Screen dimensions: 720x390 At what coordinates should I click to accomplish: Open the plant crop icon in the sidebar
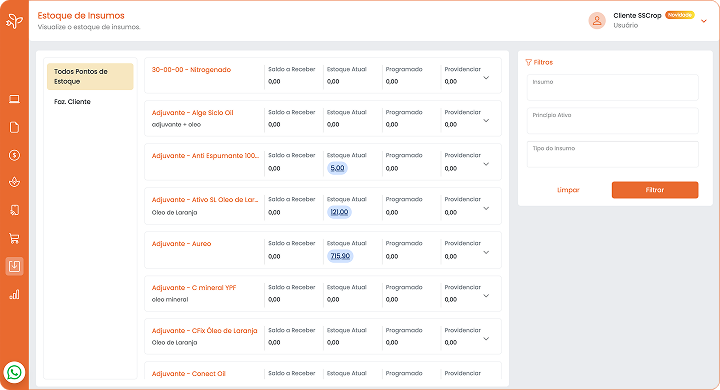tap(14, 182)
